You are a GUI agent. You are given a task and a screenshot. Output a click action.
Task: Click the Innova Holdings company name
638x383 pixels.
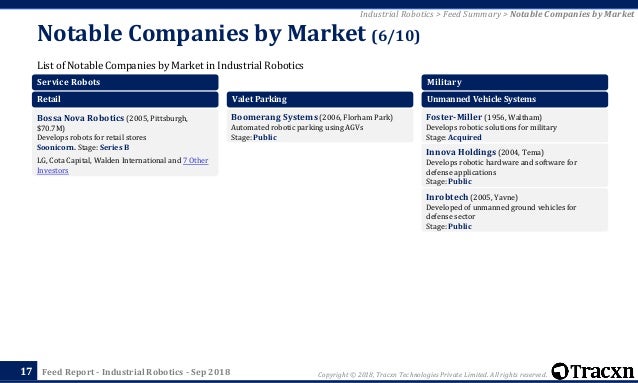coord(461,152)
